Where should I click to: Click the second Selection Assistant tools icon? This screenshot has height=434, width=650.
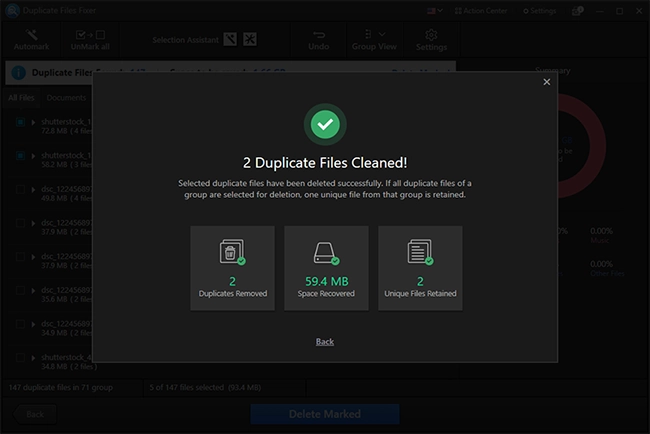point(250,39)
